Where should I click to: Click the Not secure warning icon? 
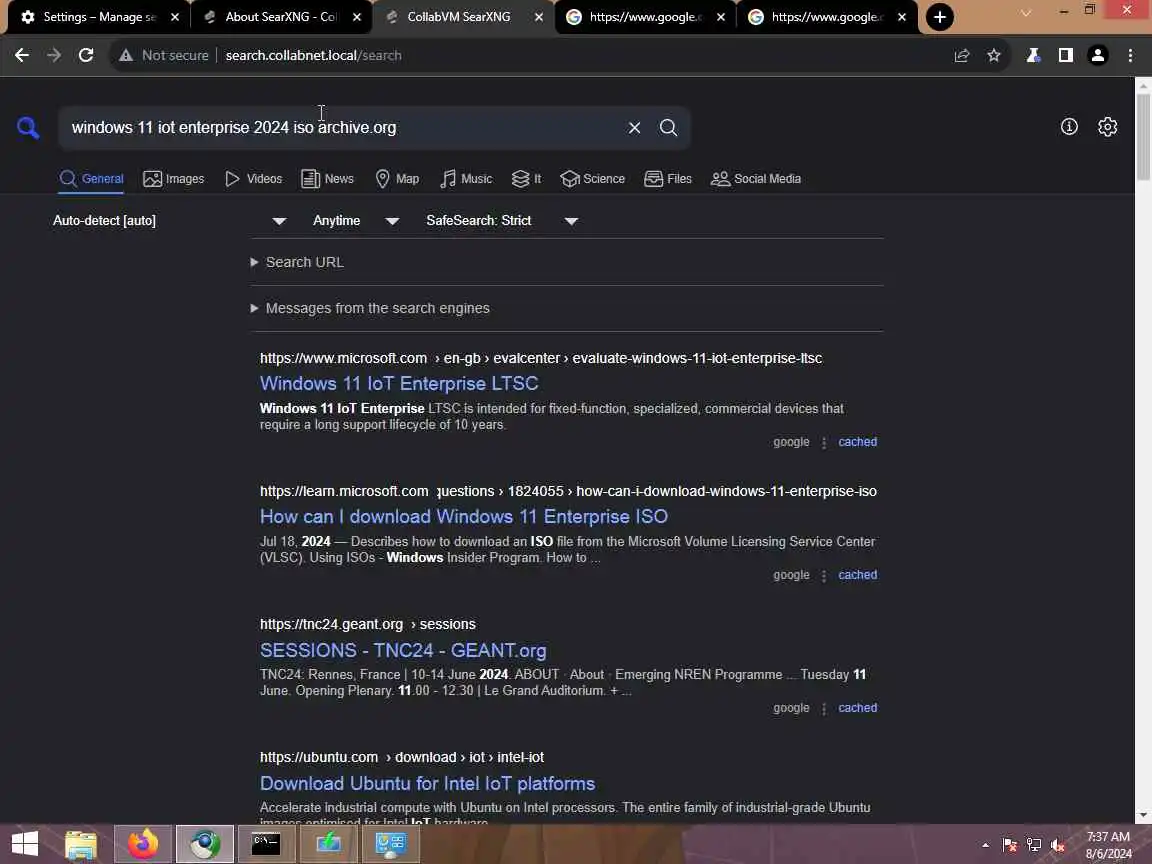126,55
